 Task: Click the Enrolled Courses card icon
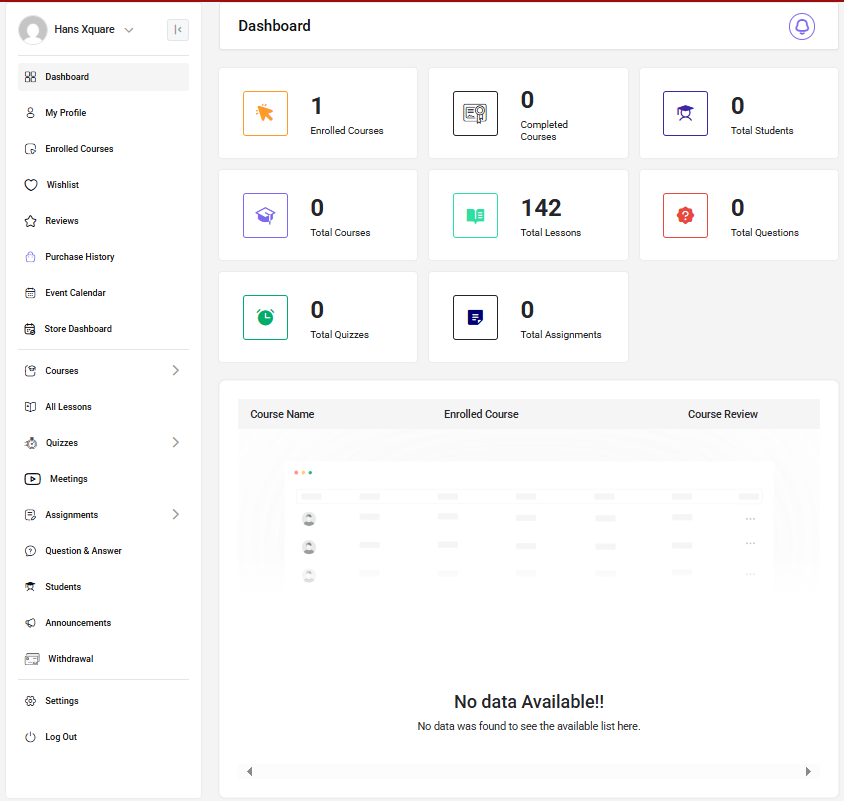click(265, 113)
